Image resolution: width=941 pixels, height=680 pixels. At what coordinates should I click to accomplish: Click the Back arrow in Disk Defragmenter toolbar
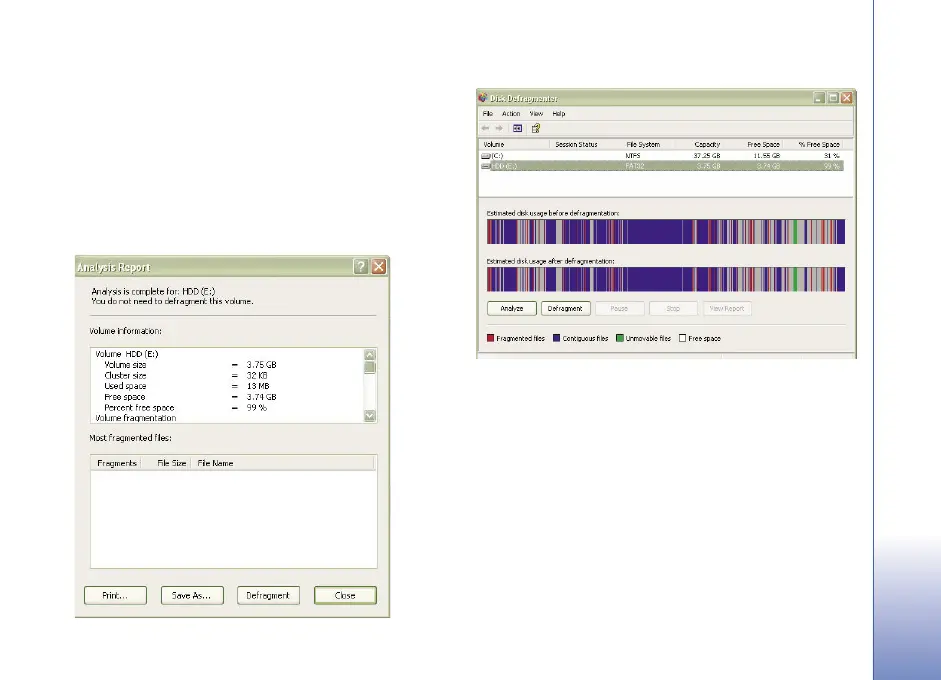pos(485,128)
